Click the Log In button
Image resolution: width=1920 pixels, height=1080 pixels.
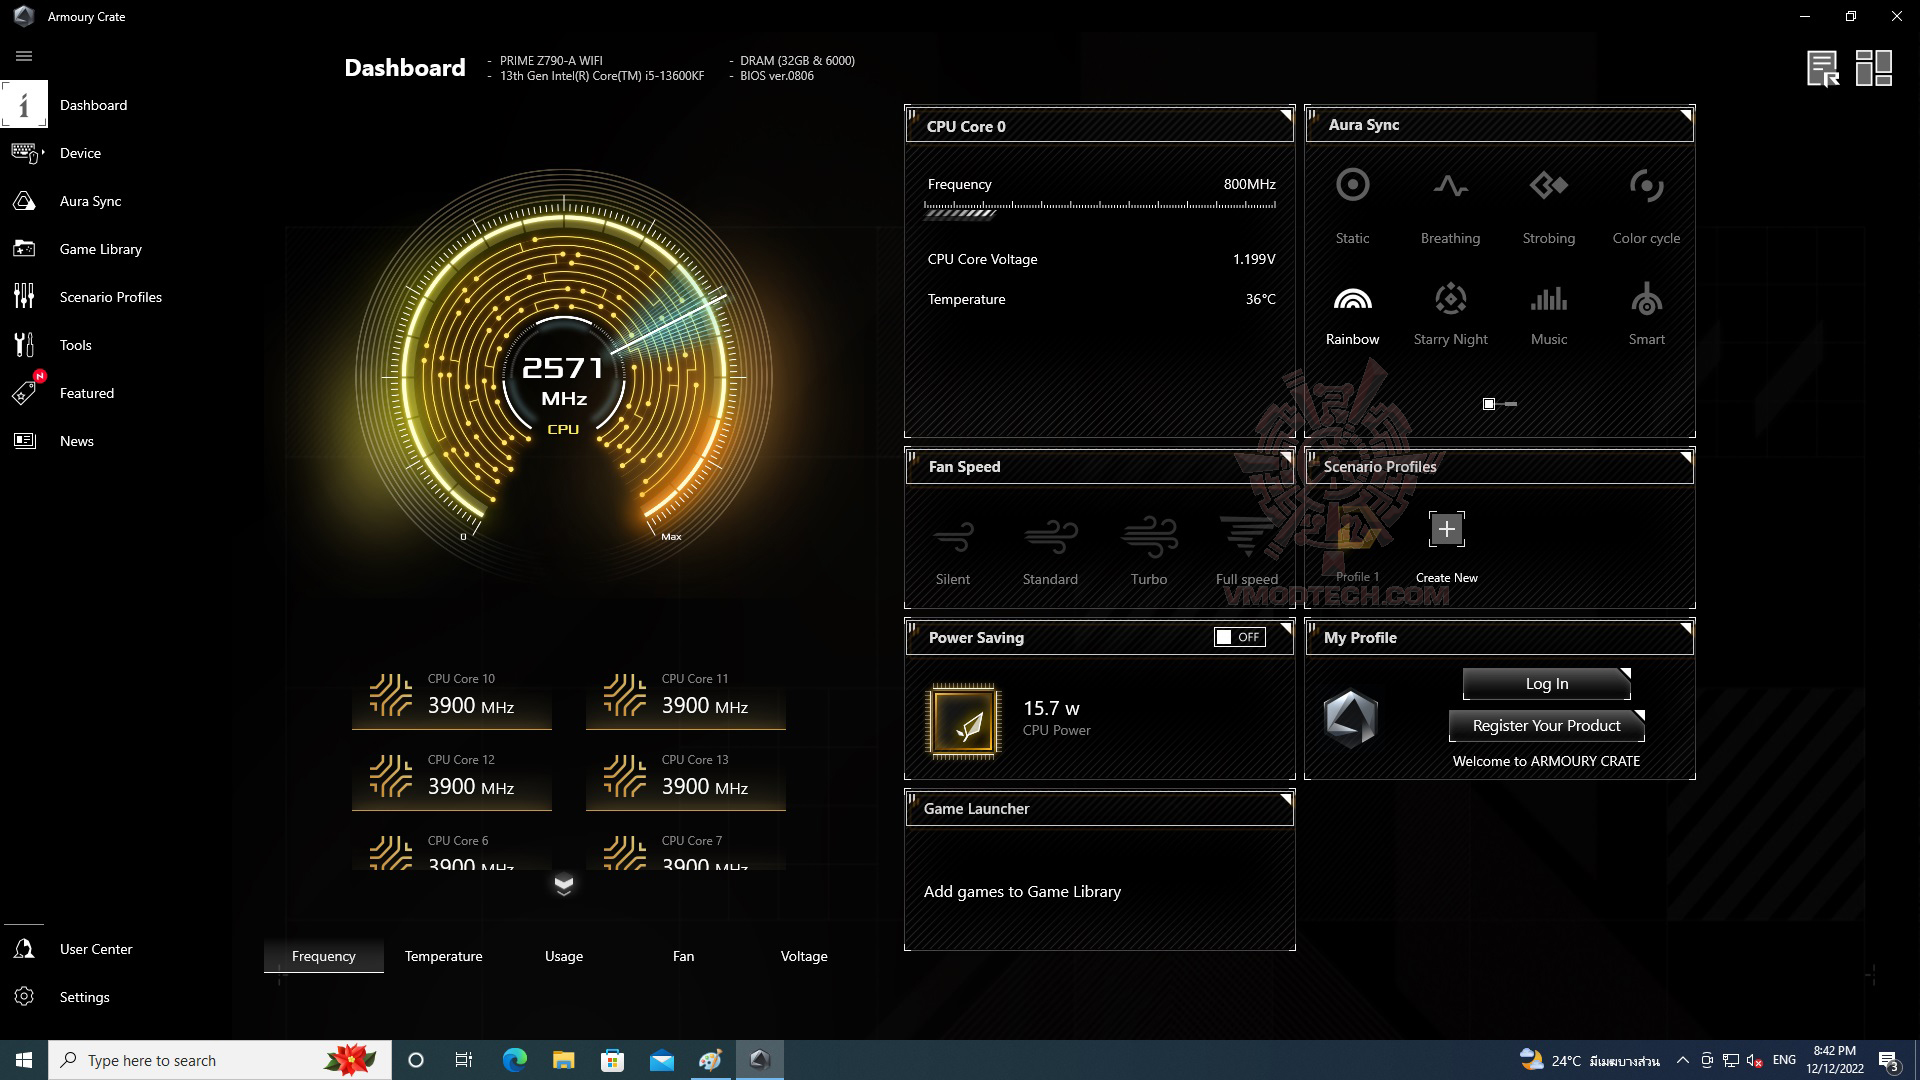click(1546, 684)
